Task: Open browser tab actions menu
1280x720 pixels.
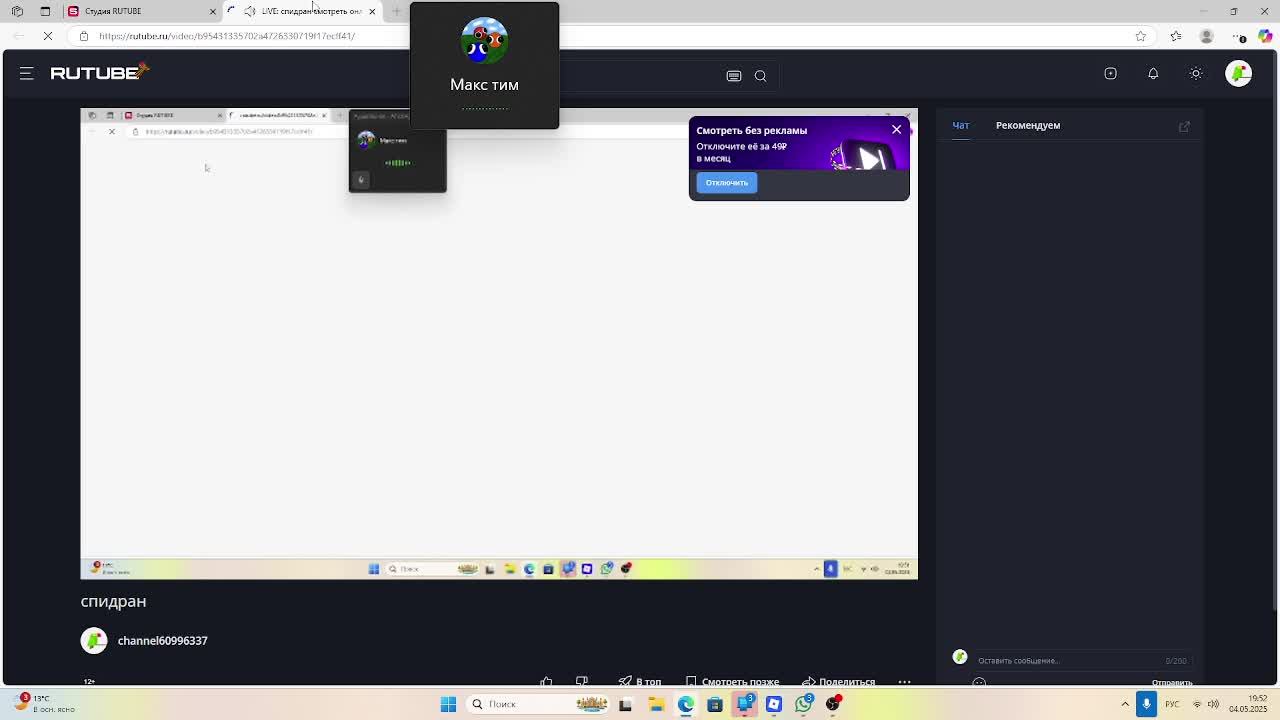Action: (45, 11)
